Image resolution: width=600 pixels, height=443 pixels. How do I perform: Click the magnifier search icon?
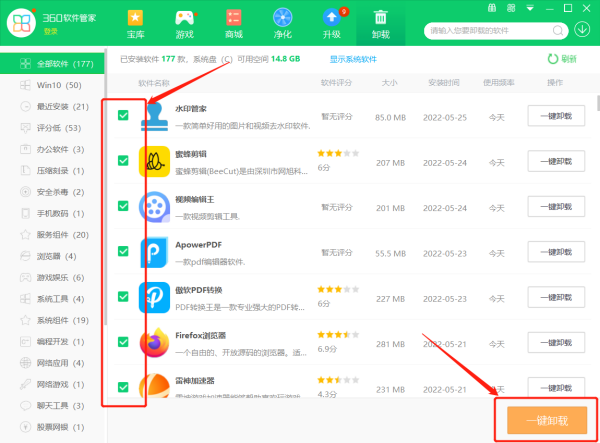[x=558, y=31]
